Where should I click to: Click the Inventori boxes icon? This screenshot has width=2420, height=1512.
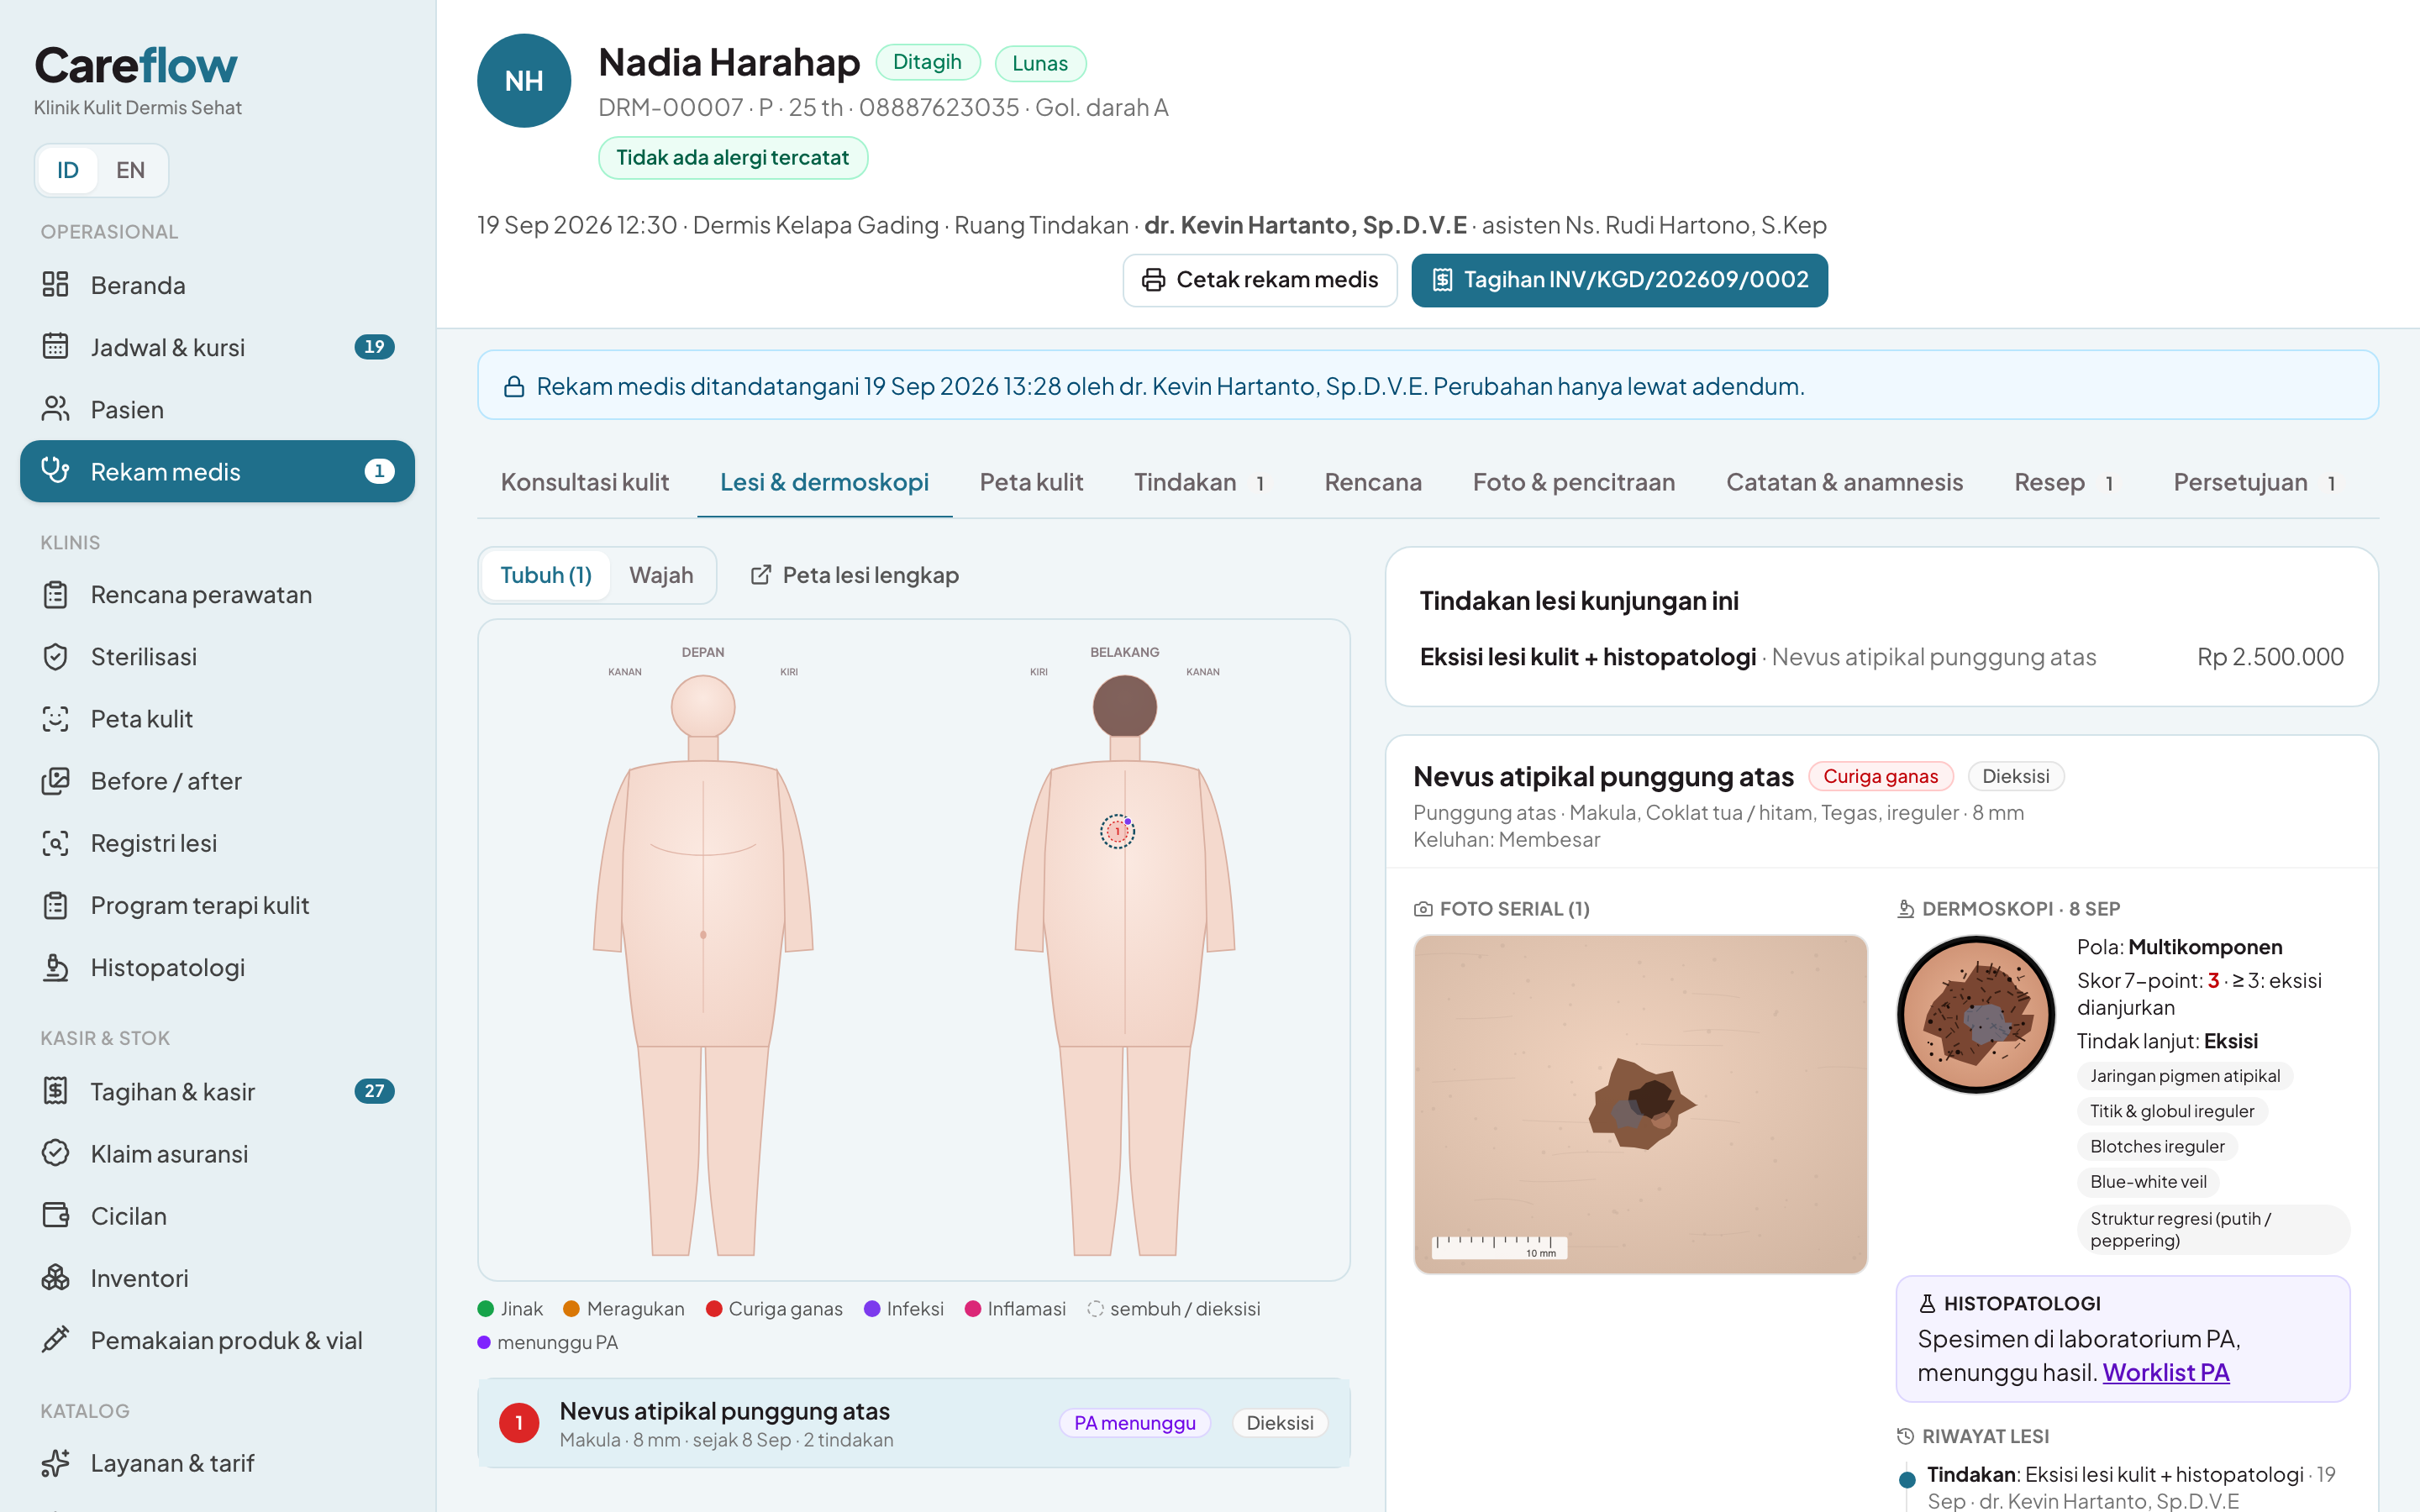55,1277
